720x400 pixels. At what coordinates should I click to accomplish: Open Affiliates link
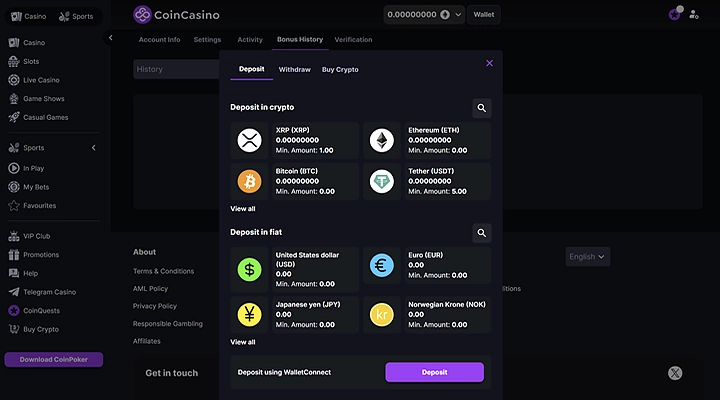pos(146,341)
